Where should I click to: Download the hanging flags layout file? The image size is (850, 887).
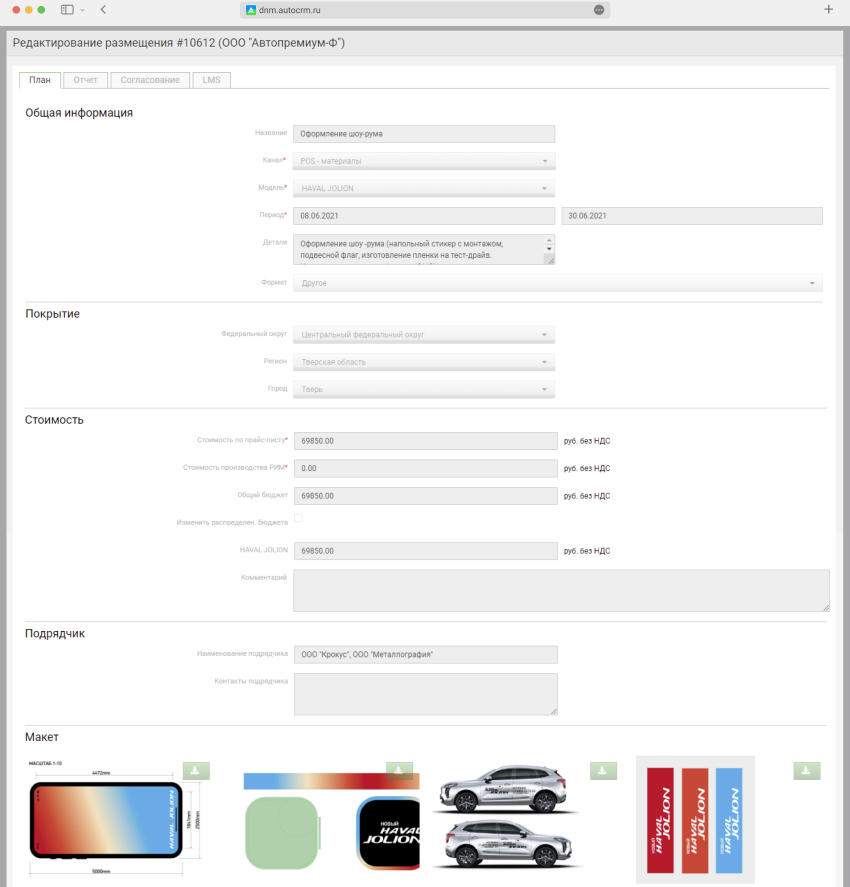pos(806,770)
